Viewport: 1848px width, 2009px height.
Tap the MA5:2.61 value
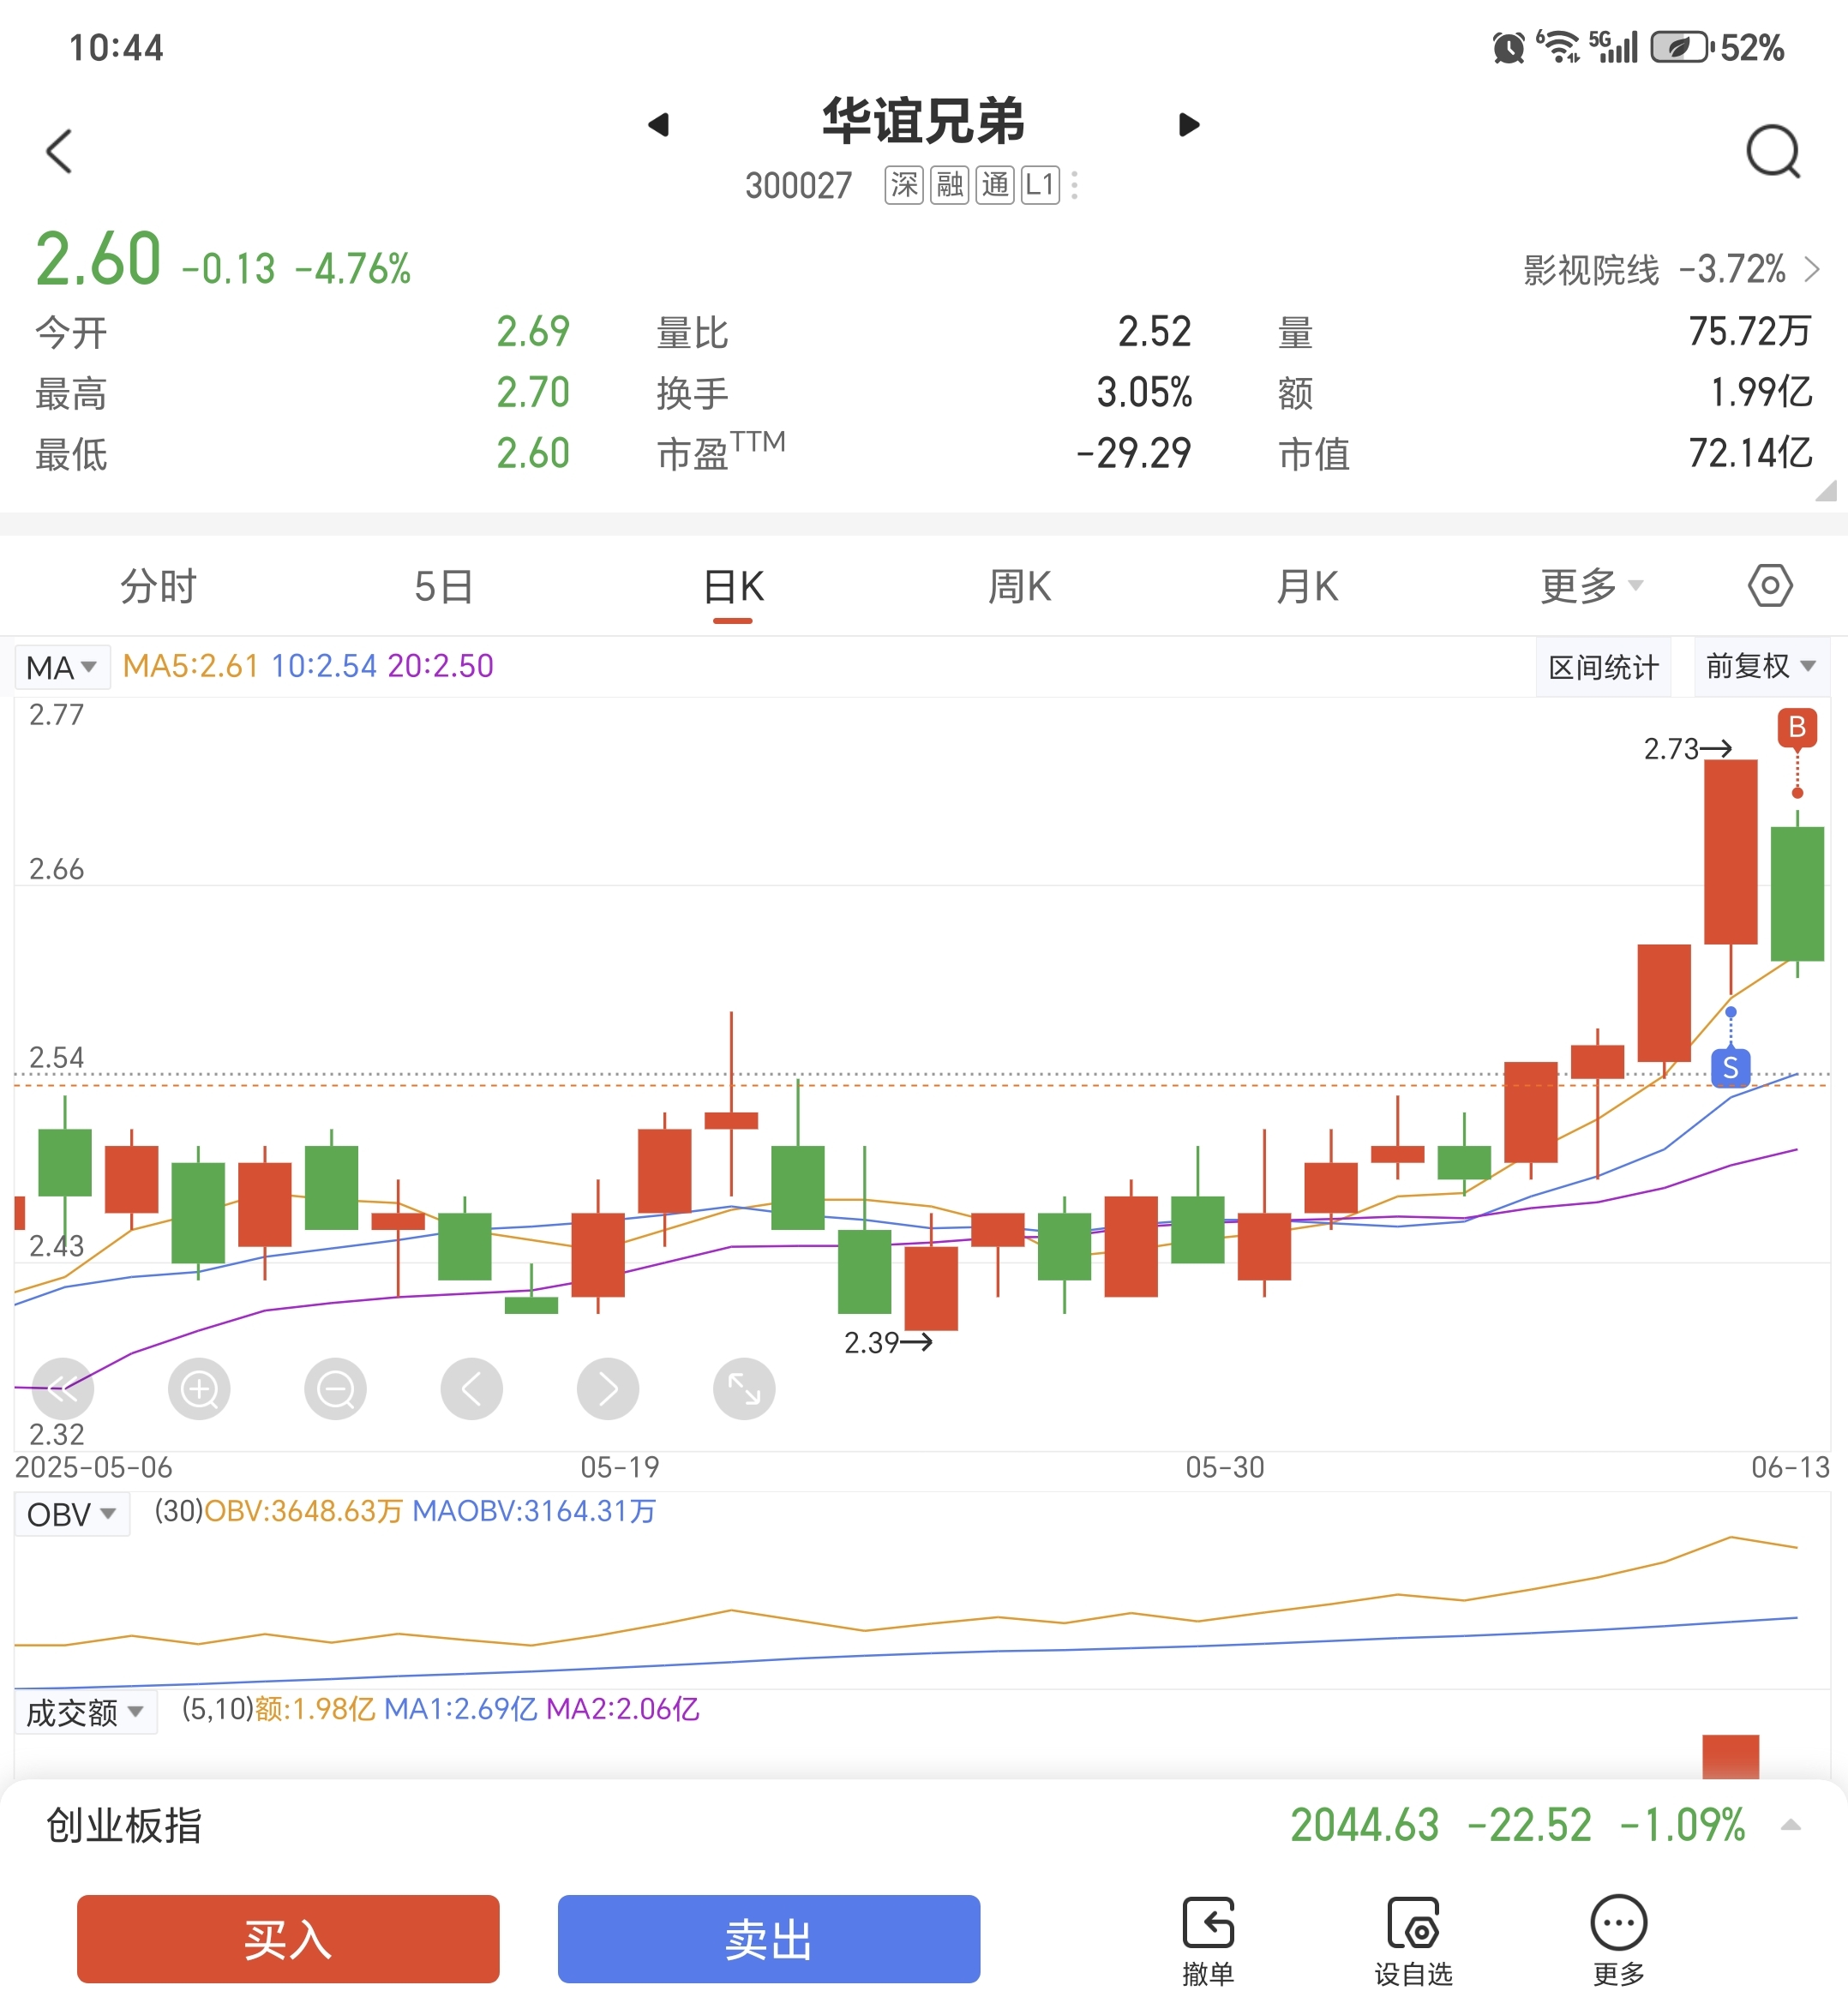190,666
